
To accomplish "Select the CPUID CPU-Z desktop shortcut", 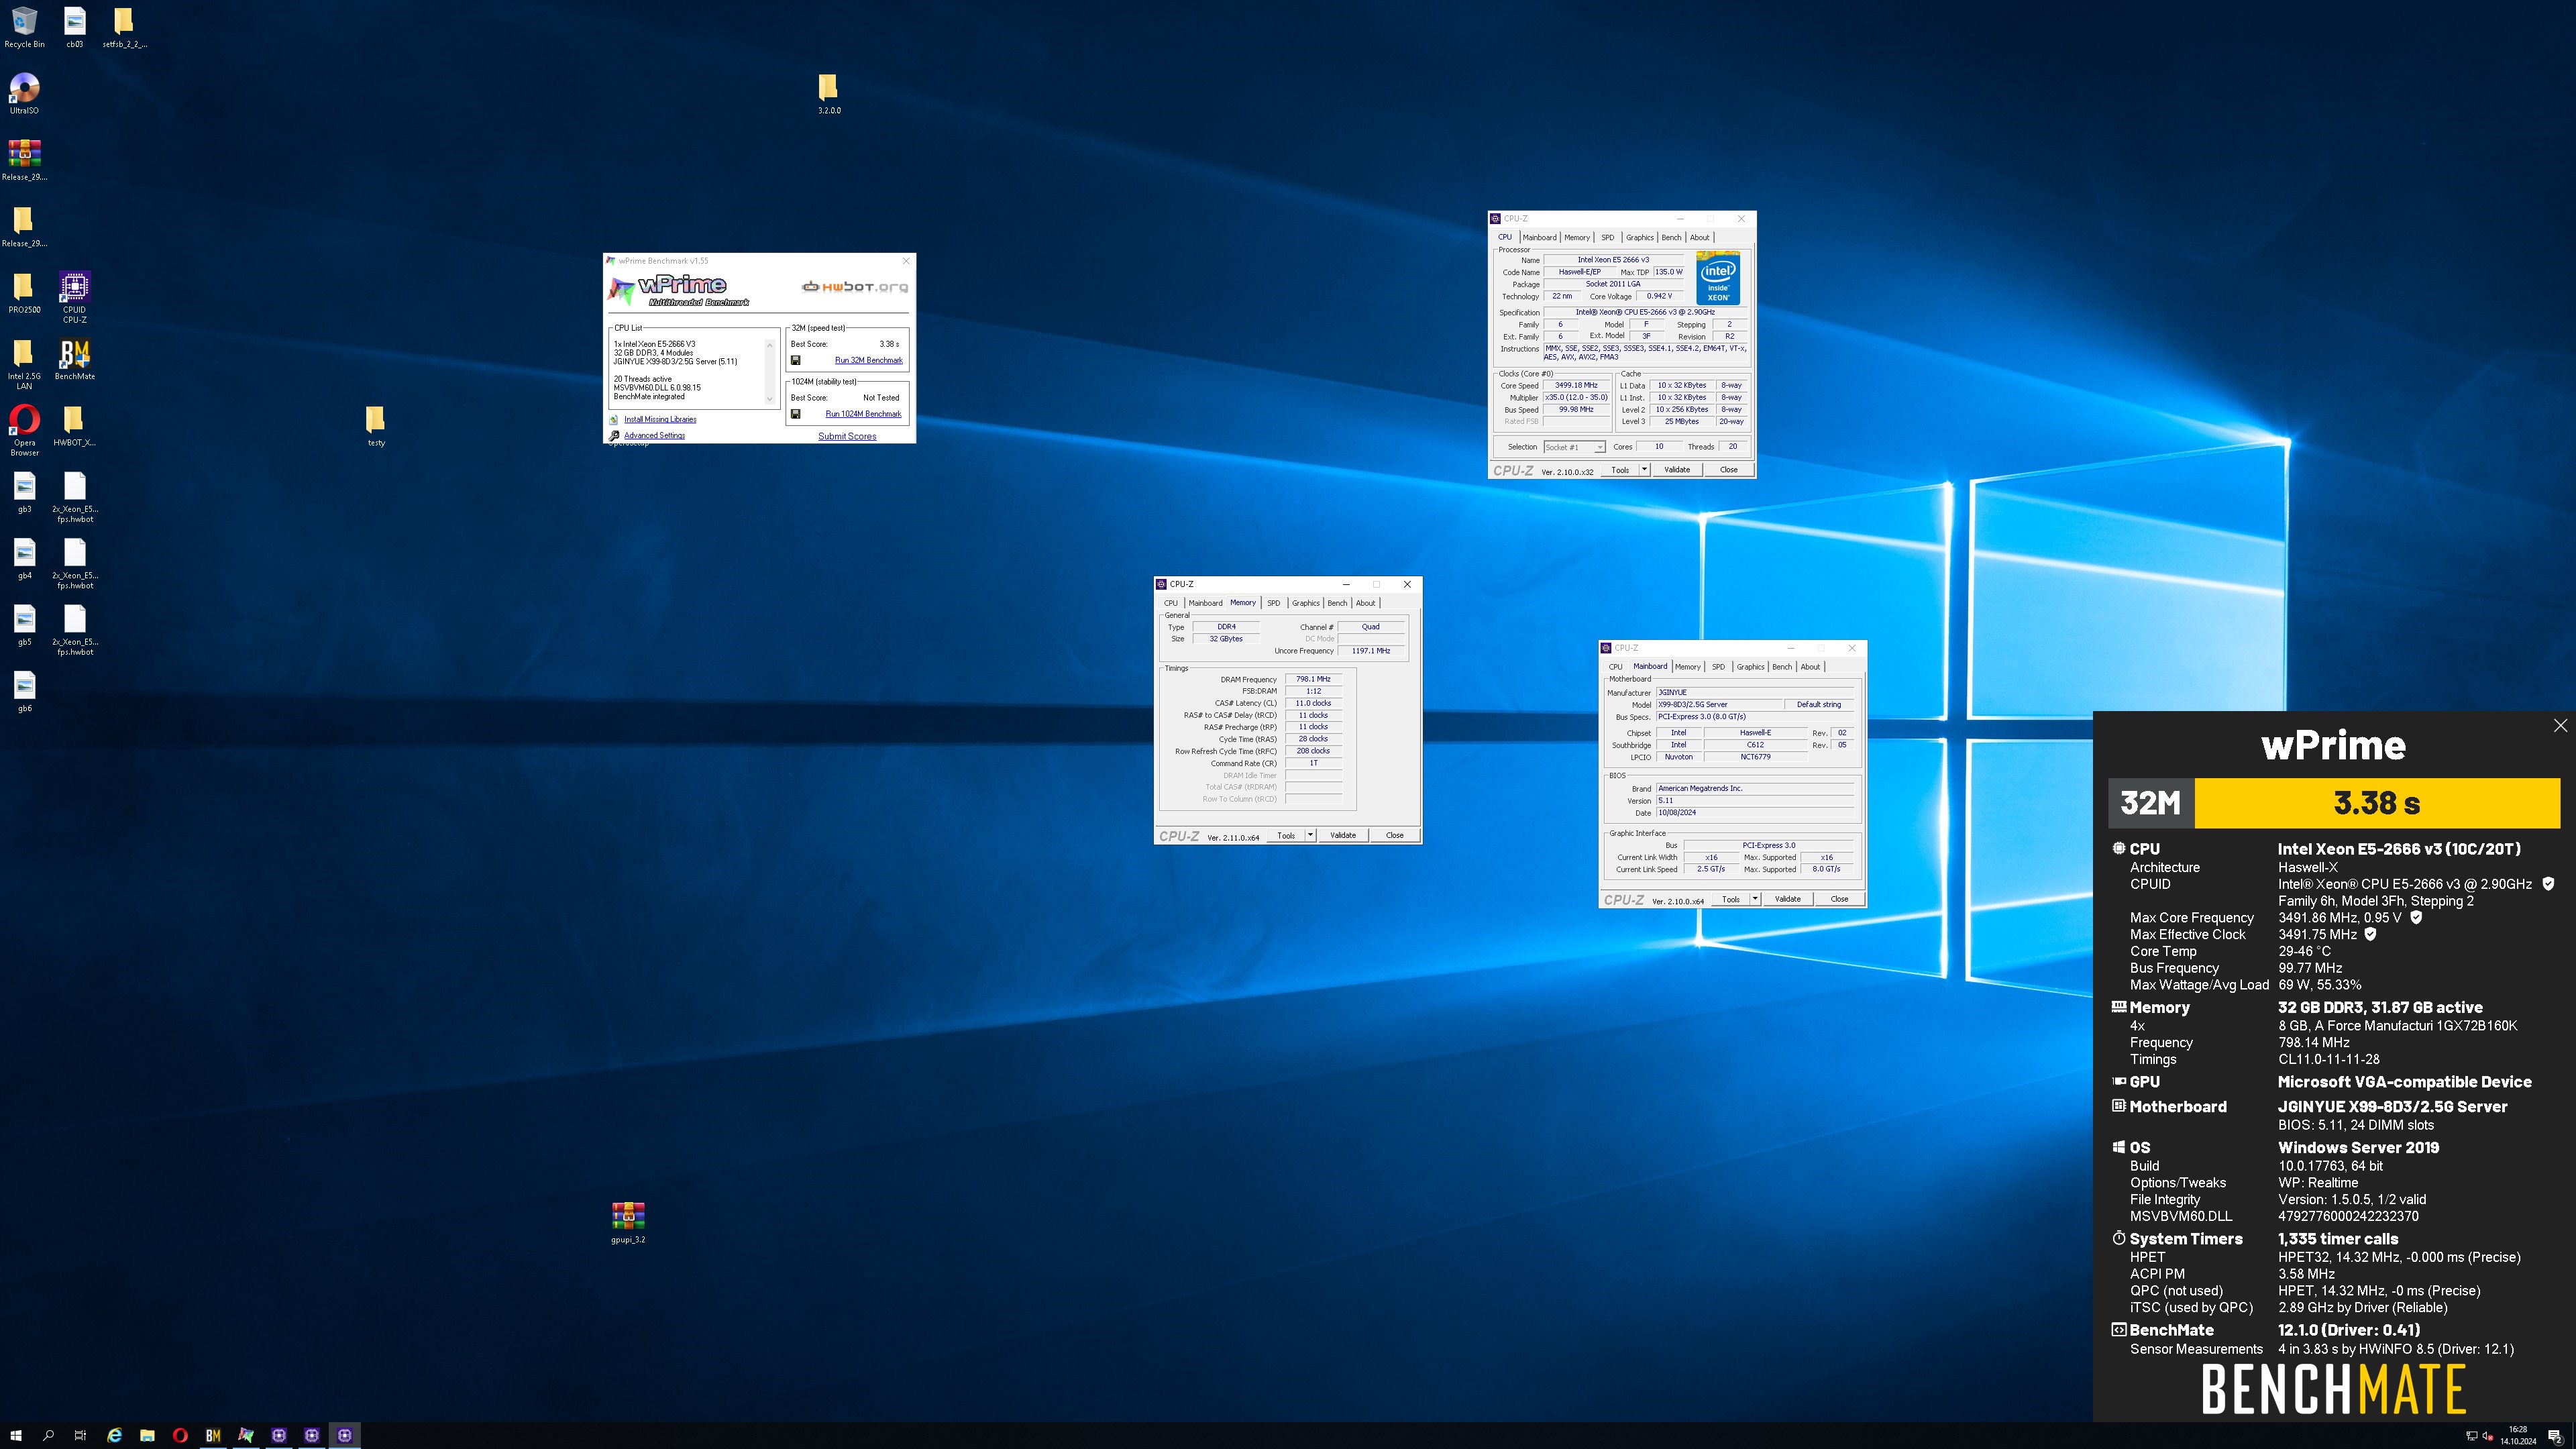I will (x=75, y=296).
